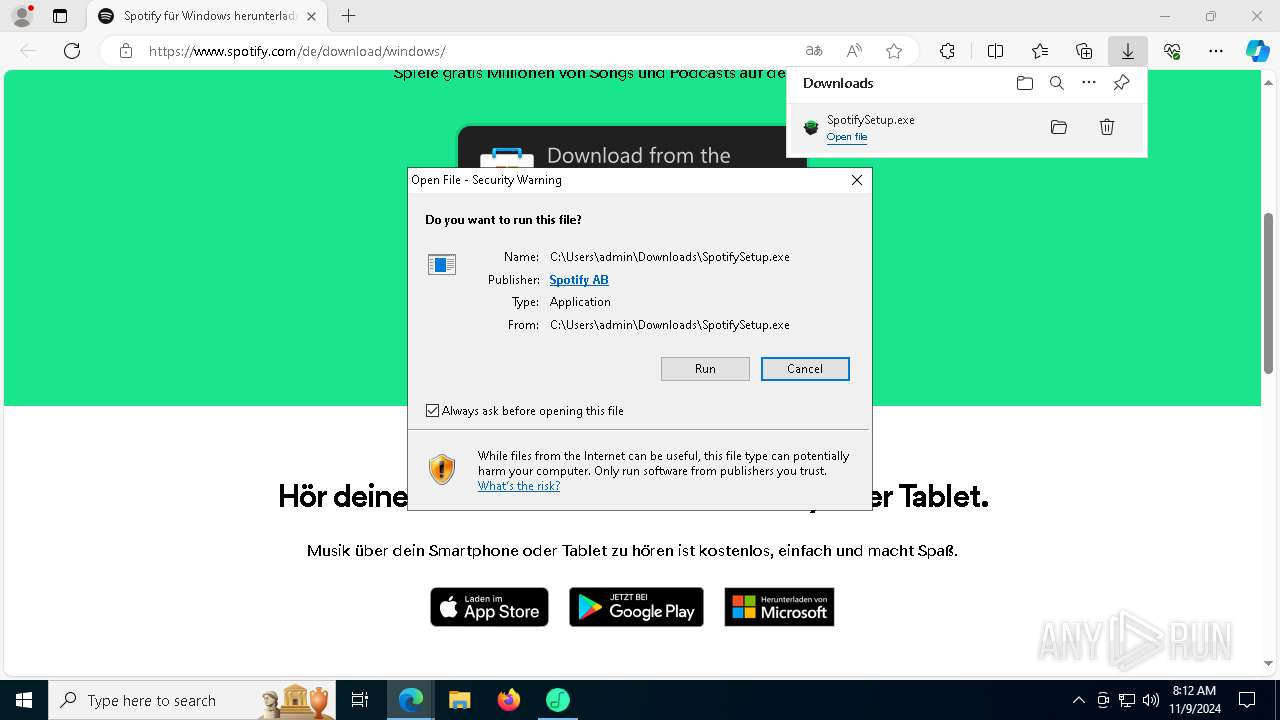Viewport: 1280px width, 720px height.
Task: Show hidden system tray icons
Action: pos(1078,700)
